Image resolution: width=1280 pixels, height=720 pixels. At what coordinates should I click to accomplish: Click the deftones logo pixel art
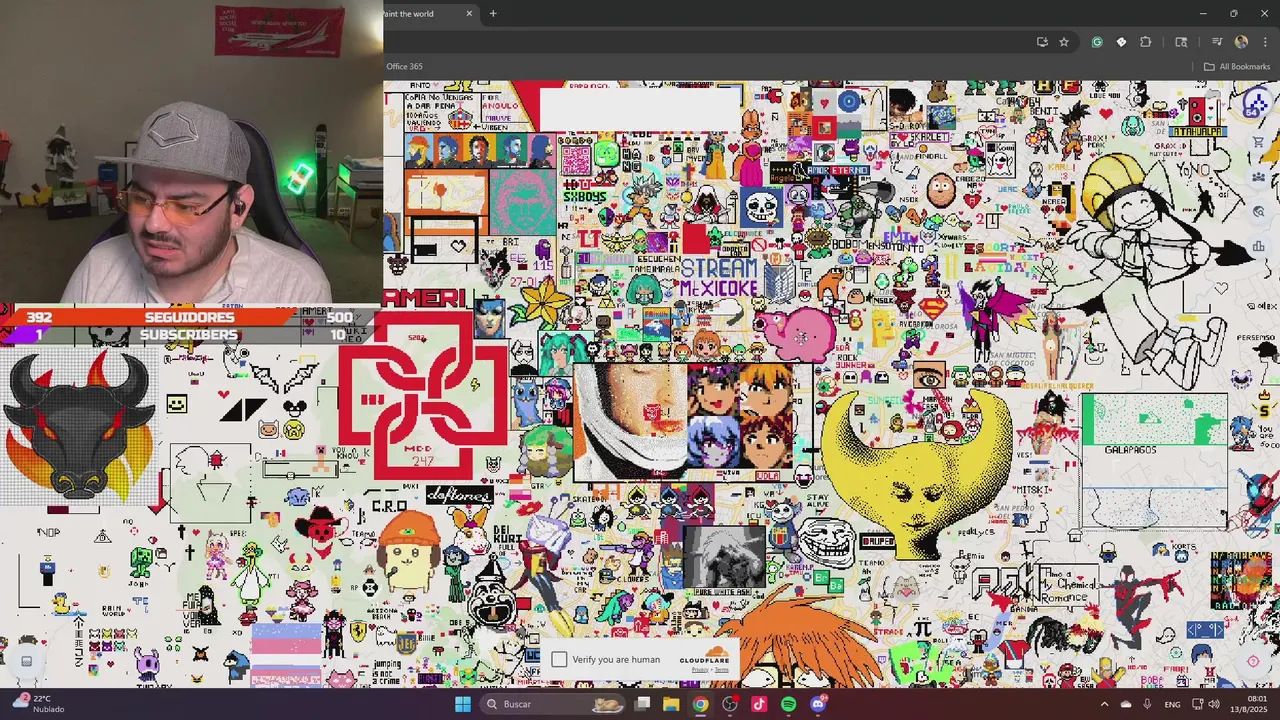tap(459, 494)
